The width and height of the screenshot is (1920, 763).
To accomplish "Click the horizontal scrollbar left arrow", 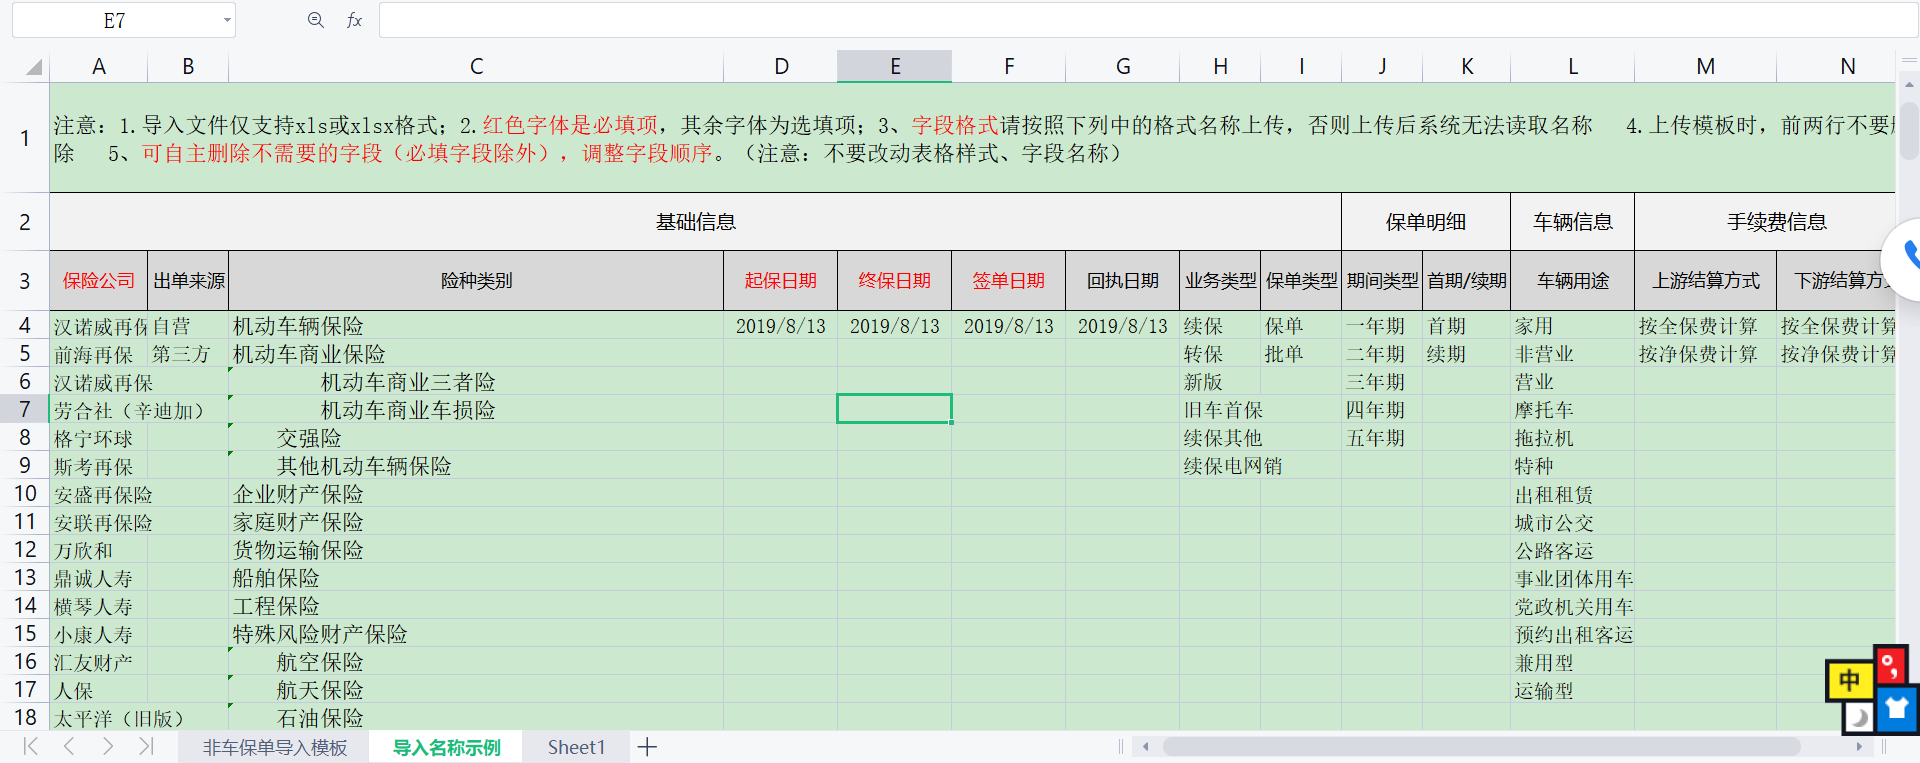I will [1146, 746].
